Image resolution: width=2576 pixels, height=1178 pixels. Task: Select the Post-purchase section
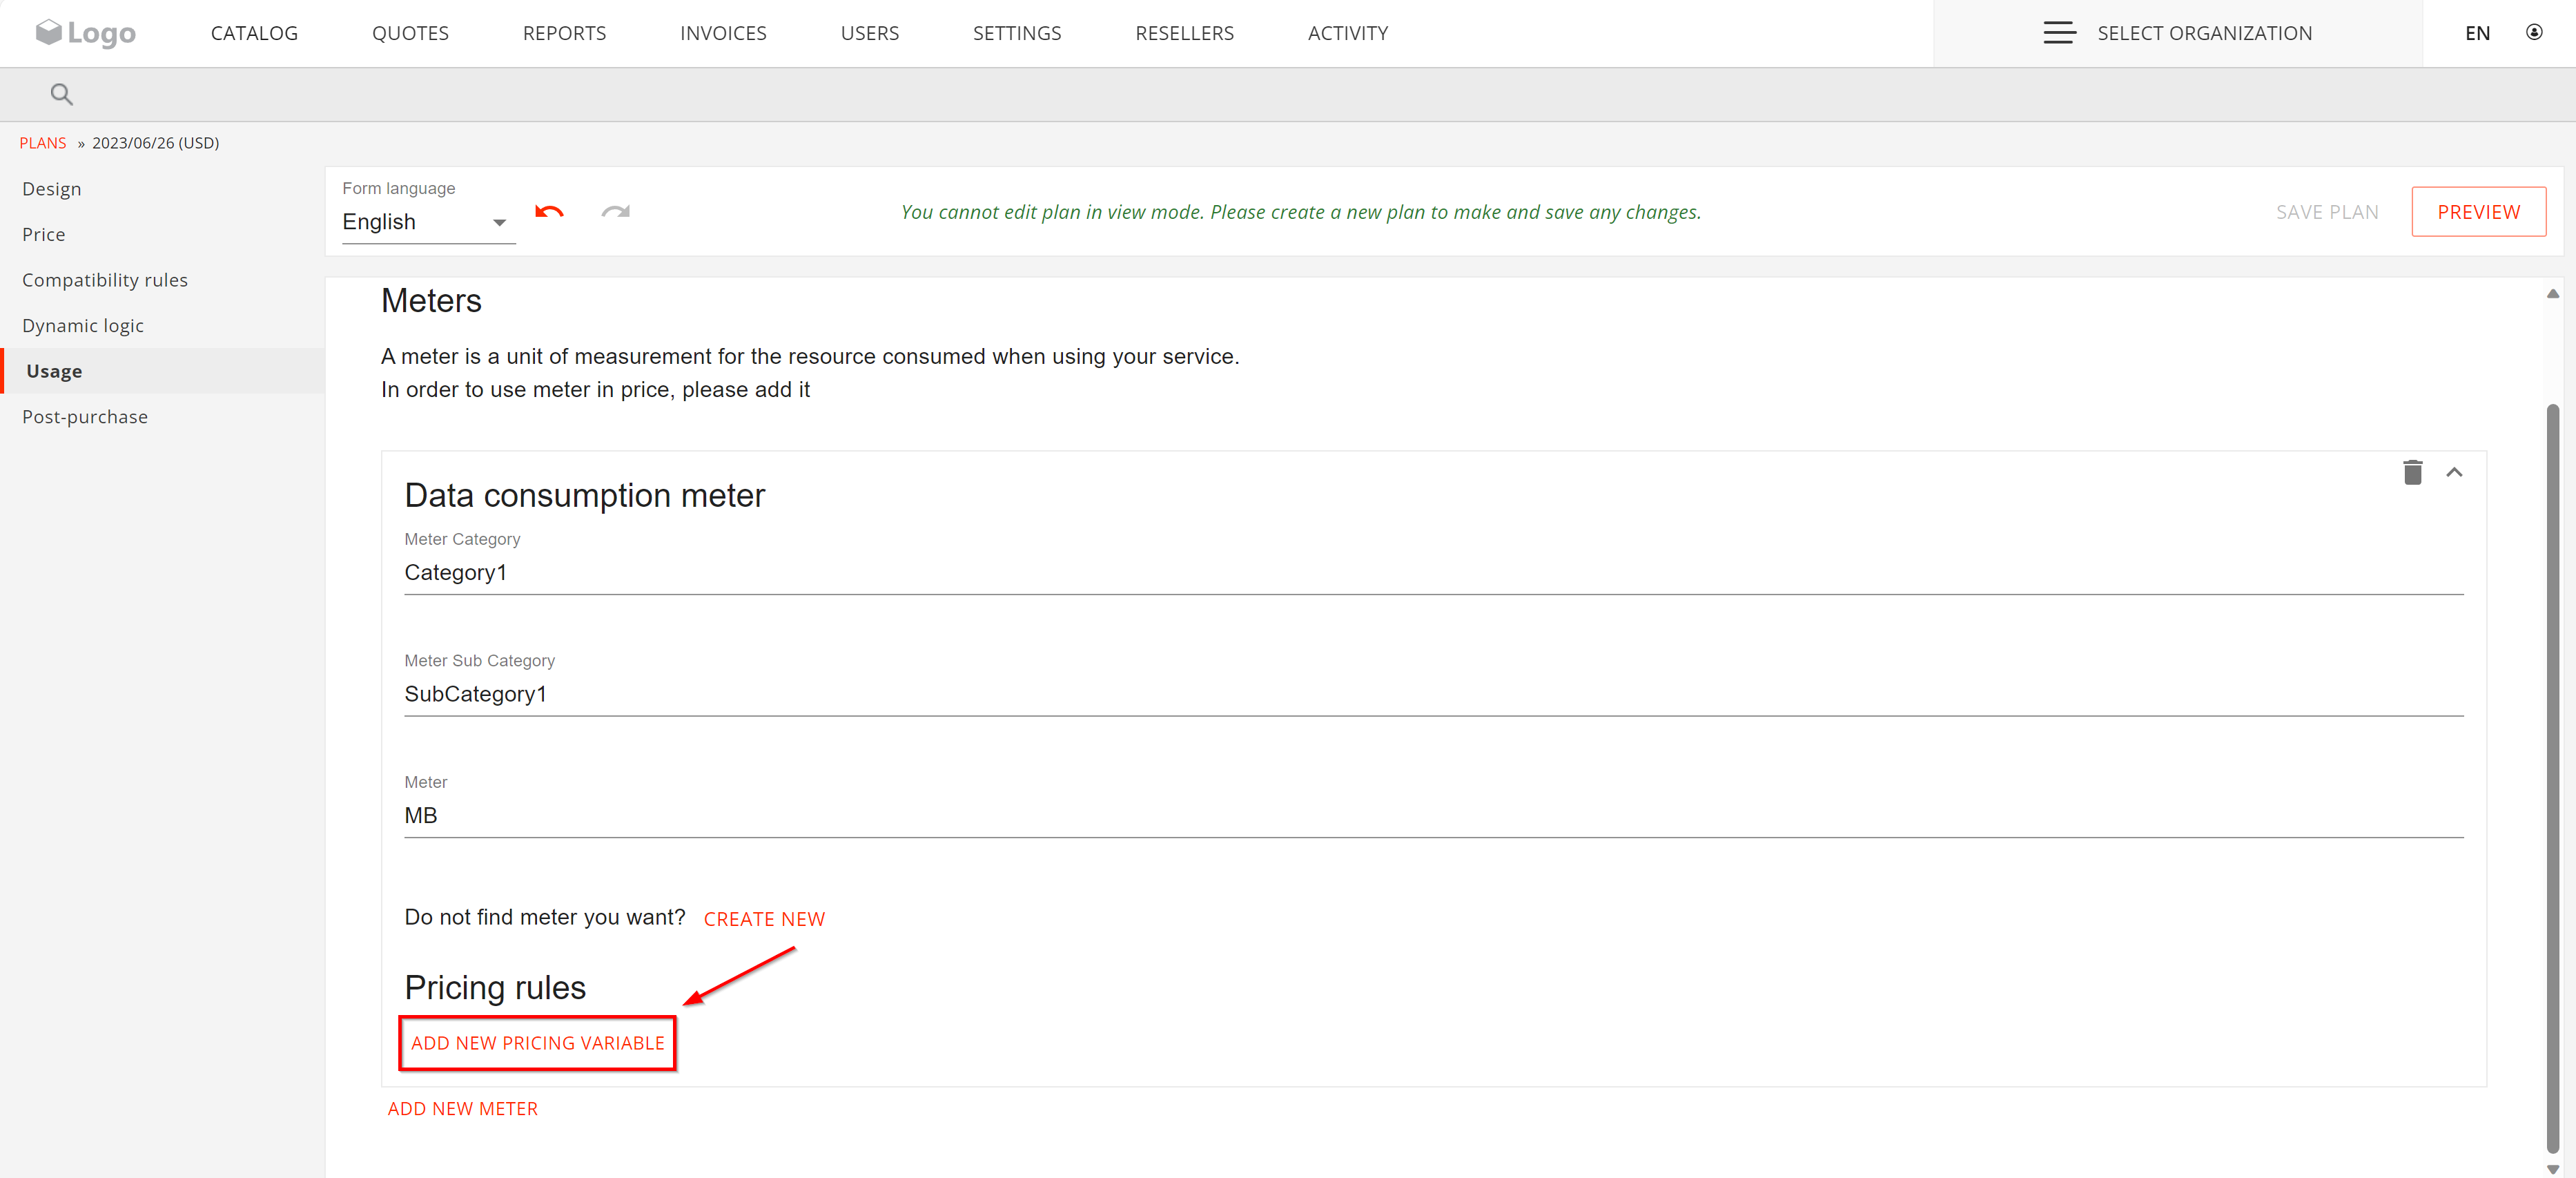point(162,416)
